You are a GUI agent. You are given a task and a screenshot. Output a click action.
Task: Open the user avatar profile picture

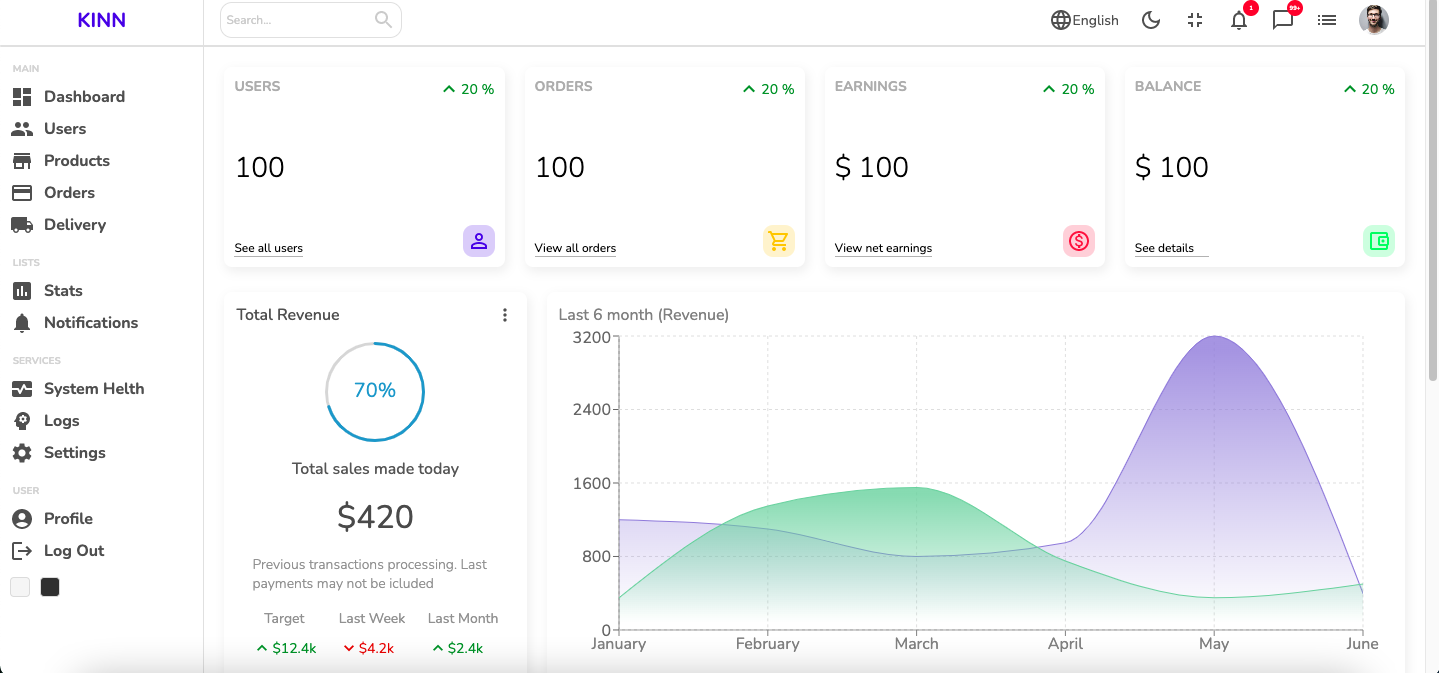1374,20
